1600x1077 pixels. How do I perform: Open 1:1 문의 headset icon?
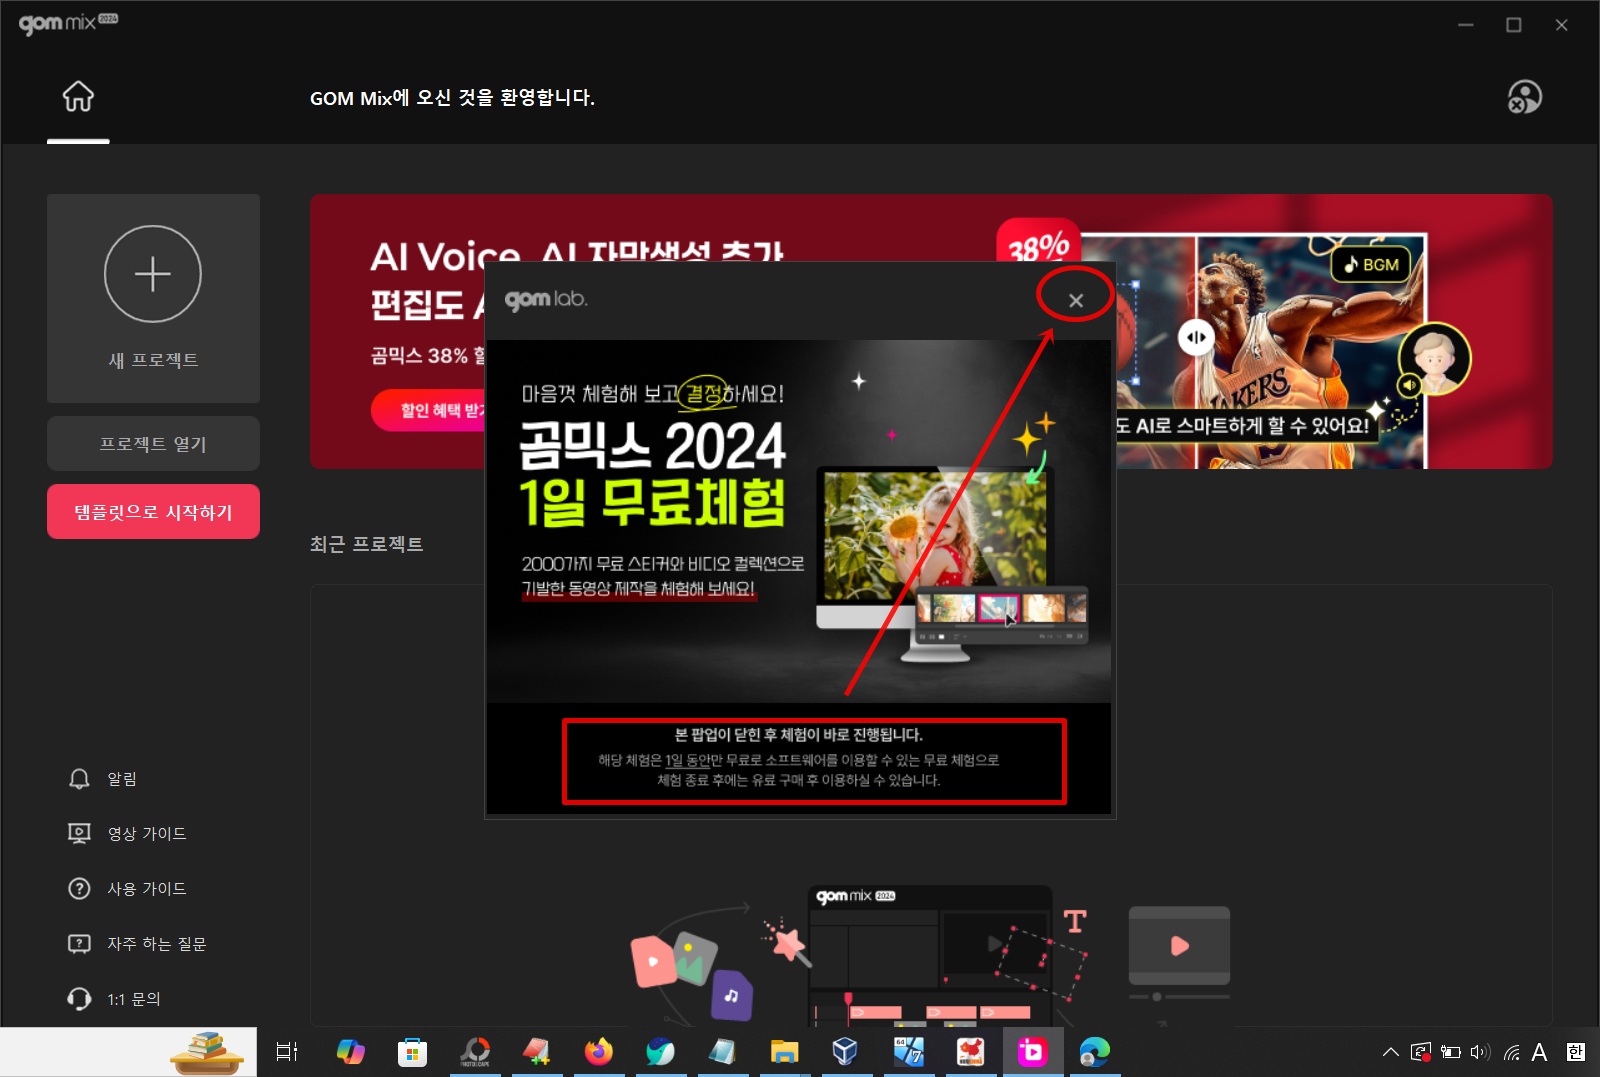[x=79, y=999]
